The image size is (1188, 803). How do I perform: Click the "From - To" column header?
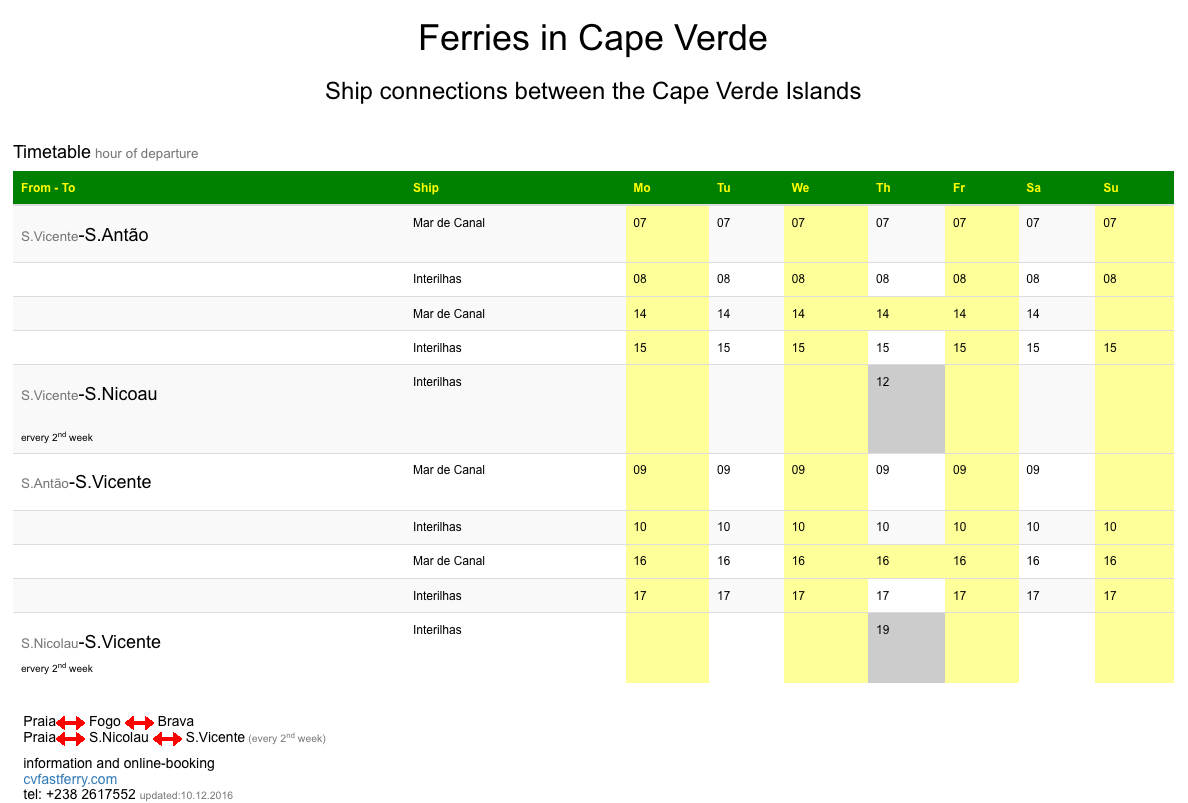[x=48, y=188]
